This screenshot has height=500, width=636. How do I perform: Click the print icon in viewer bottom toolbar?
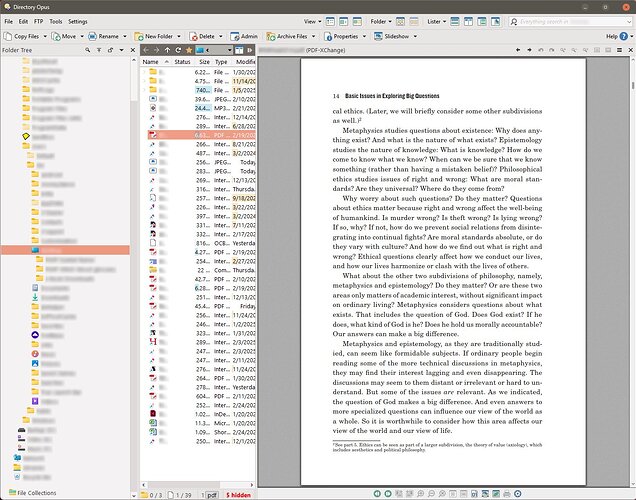coord(507,494)
